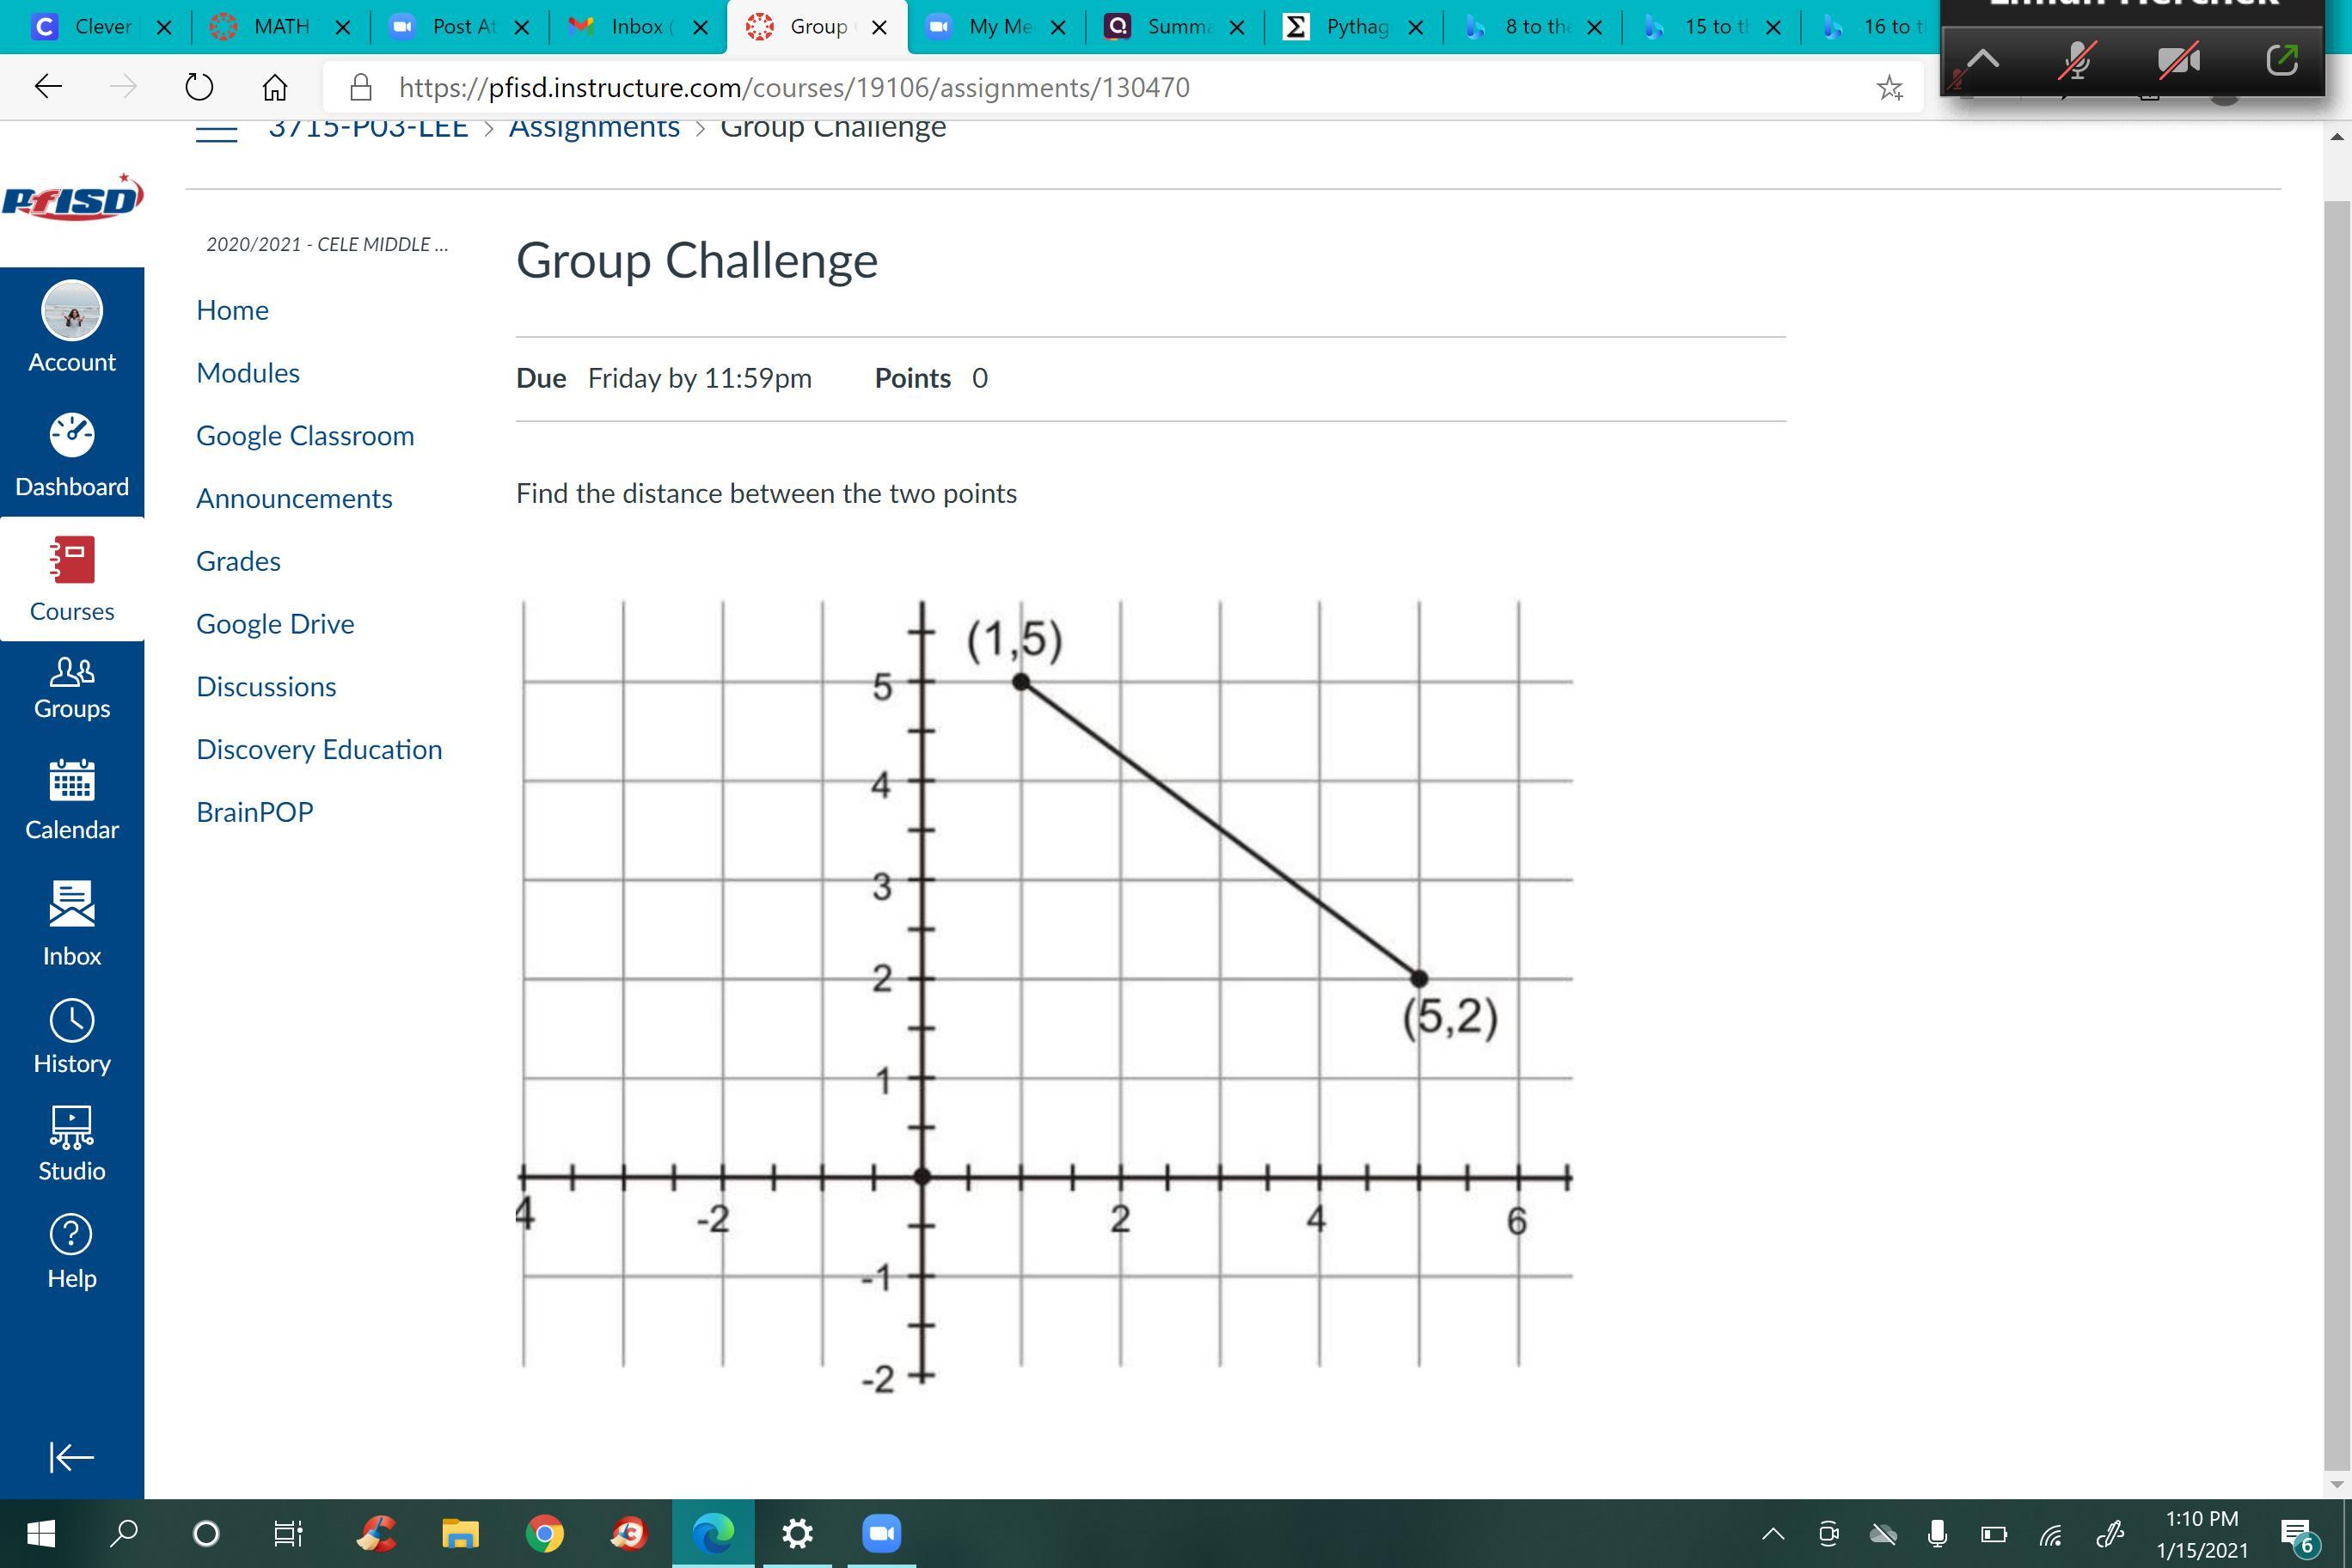Open the Assignments breadcrumb link

594,128
